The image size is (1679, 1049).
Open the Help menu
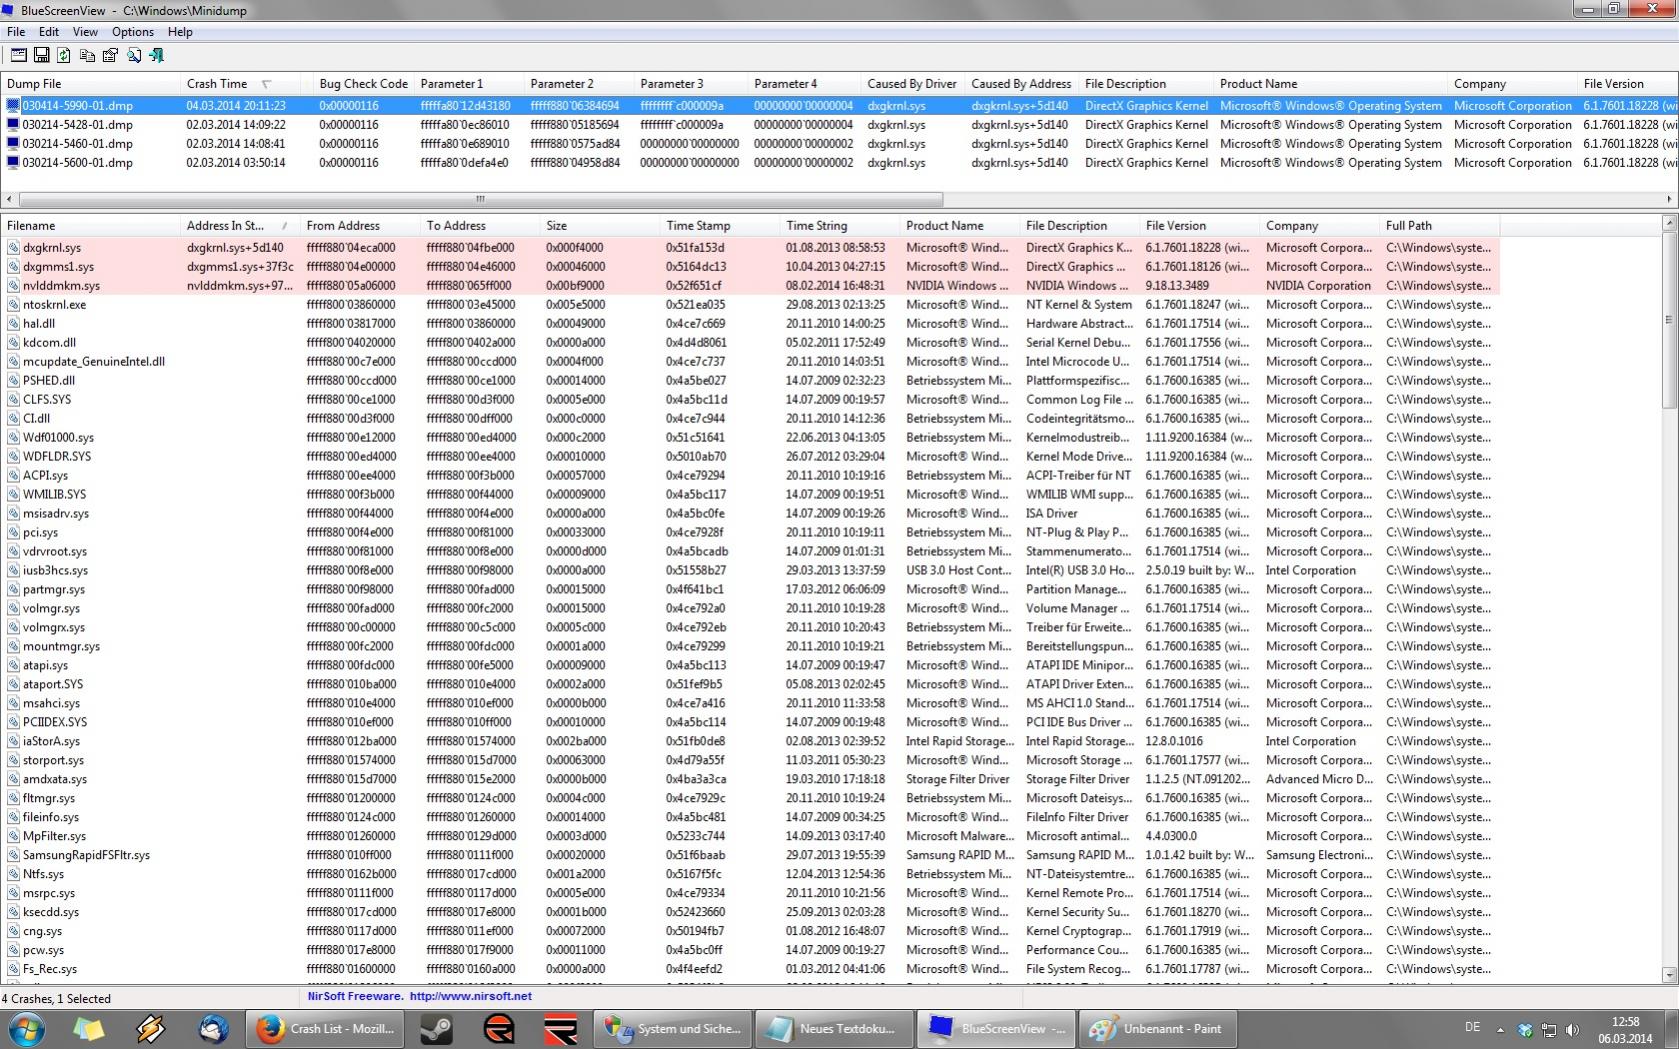[180, 32]
